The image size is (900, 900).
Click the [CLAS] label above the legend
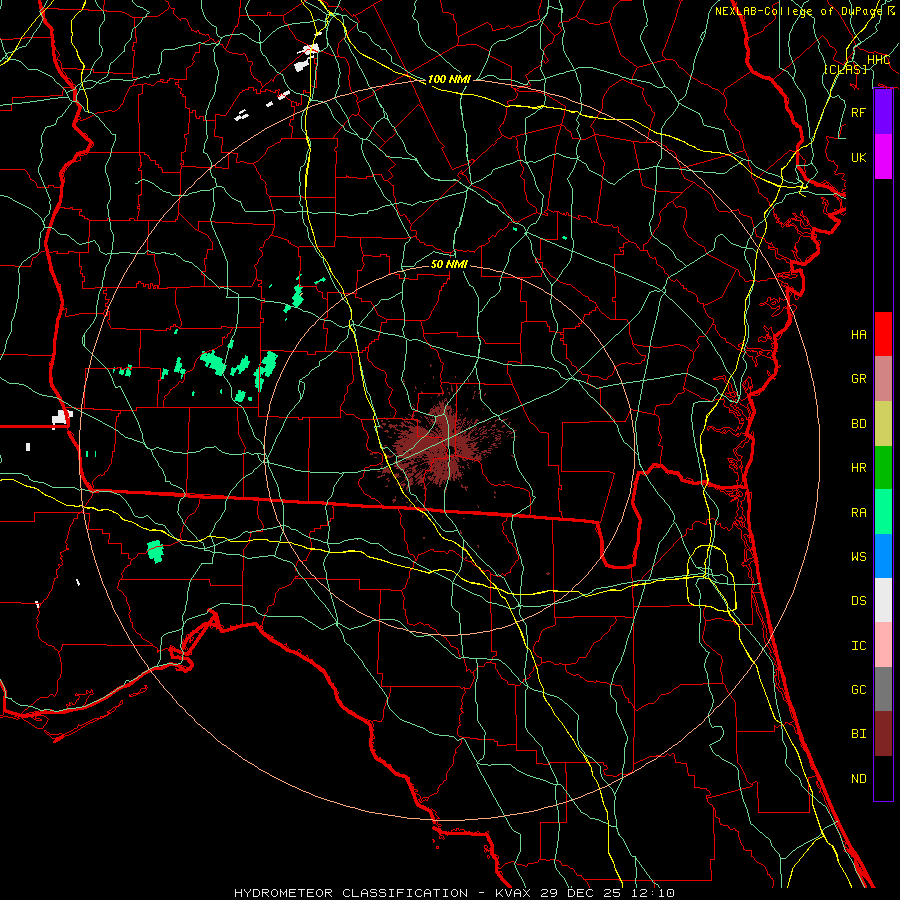pos(845,69)
